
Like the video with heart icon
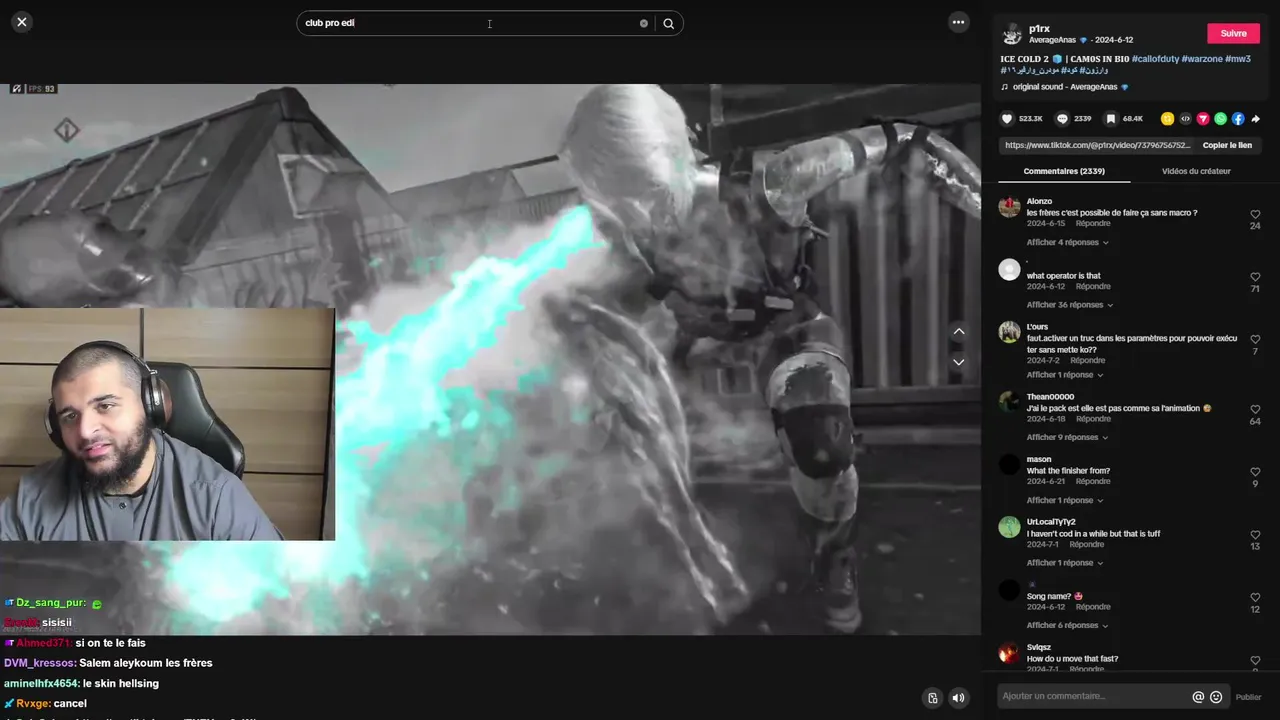(x=1007, y=118)
